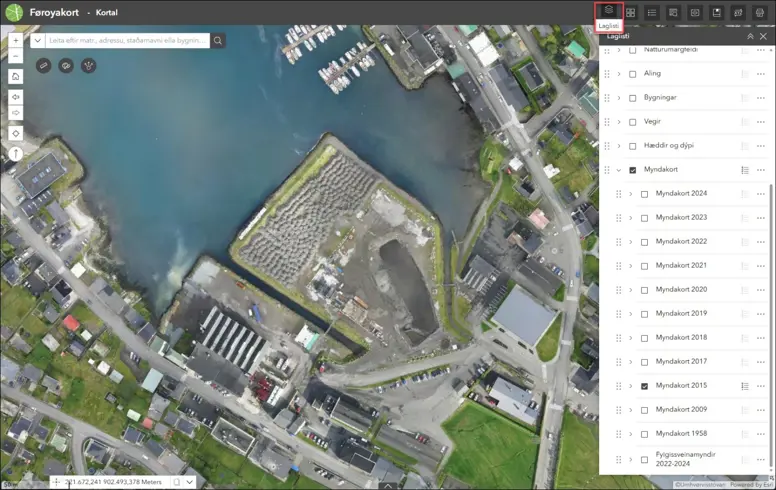Click the search magnifier button
This screenshot has height=490, width=776.
(218, 41)
